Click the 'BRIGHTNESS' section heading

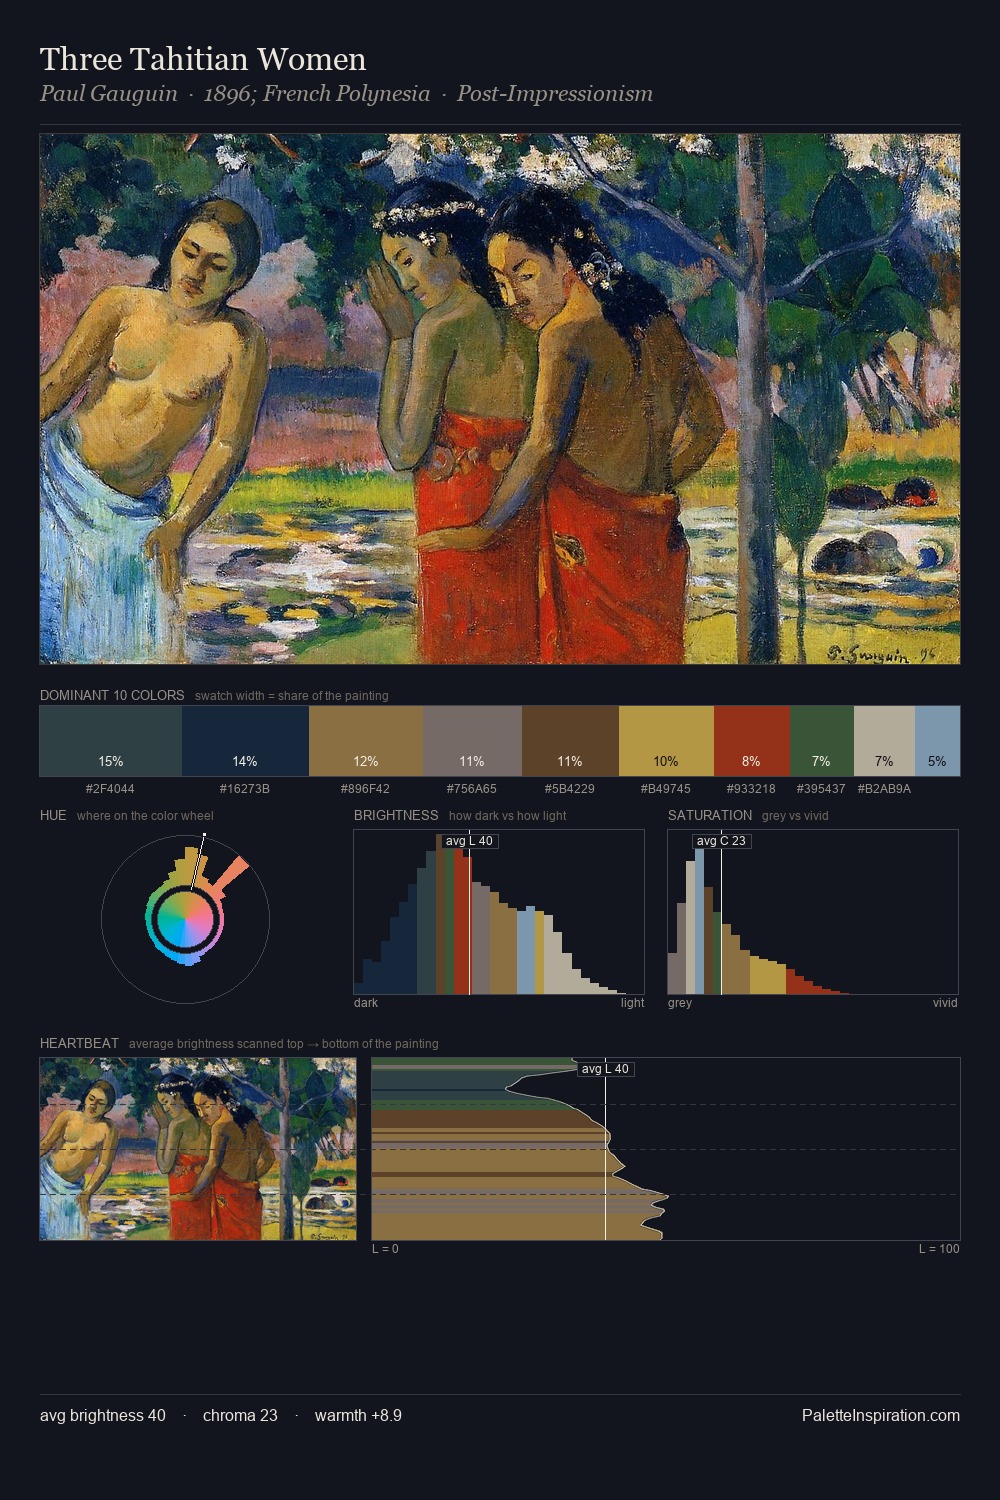click(x=396, y=815)
